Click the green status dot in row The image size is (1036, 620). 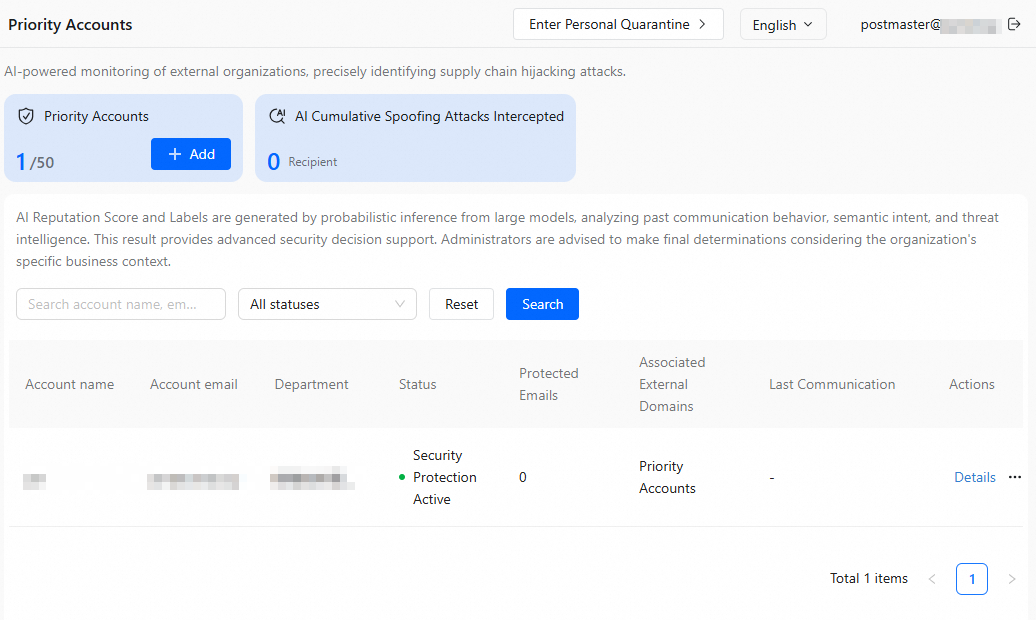[402, 477]
